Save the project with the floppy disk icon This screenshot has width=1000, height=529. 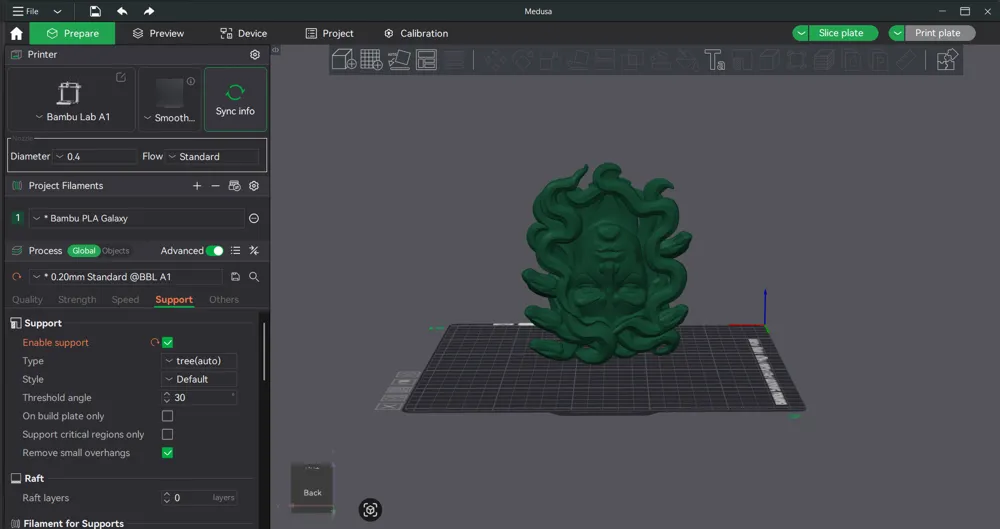95,11
